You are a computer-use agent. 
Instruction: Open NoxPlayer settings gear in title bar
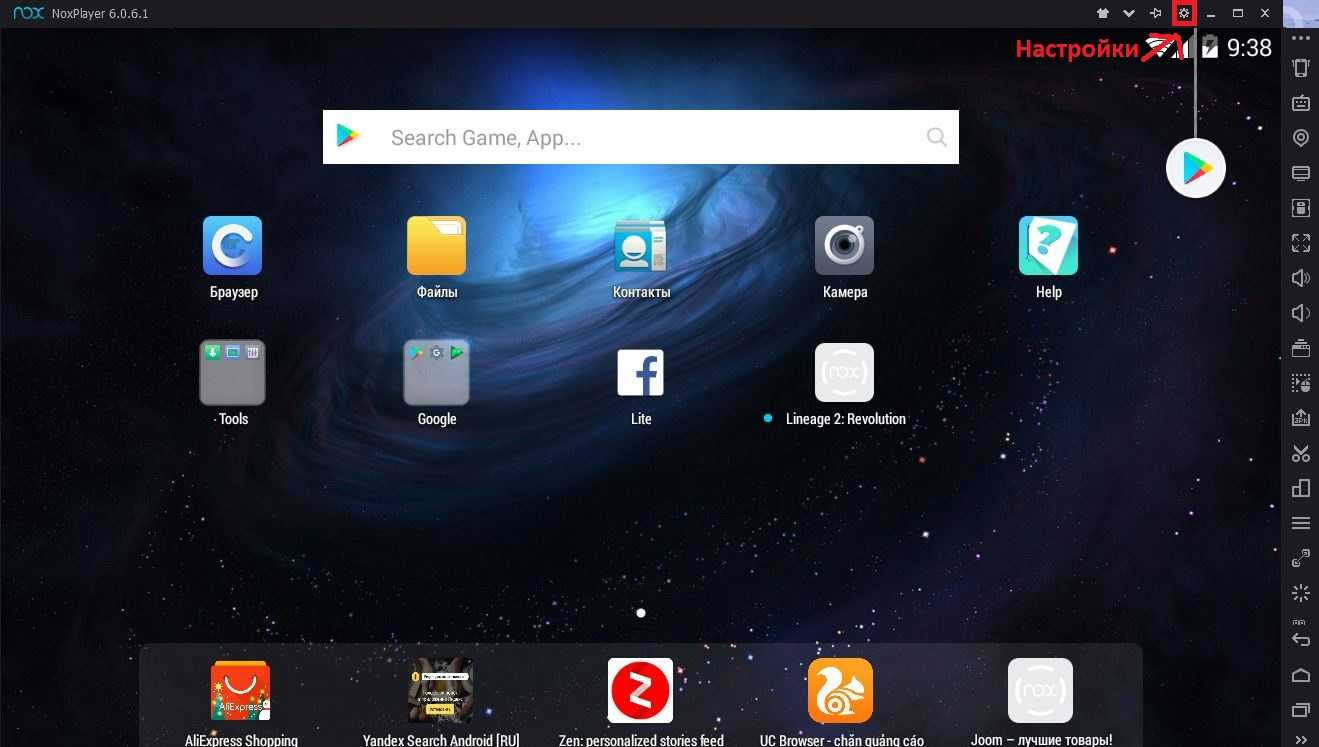click(x=1184, y=13)
